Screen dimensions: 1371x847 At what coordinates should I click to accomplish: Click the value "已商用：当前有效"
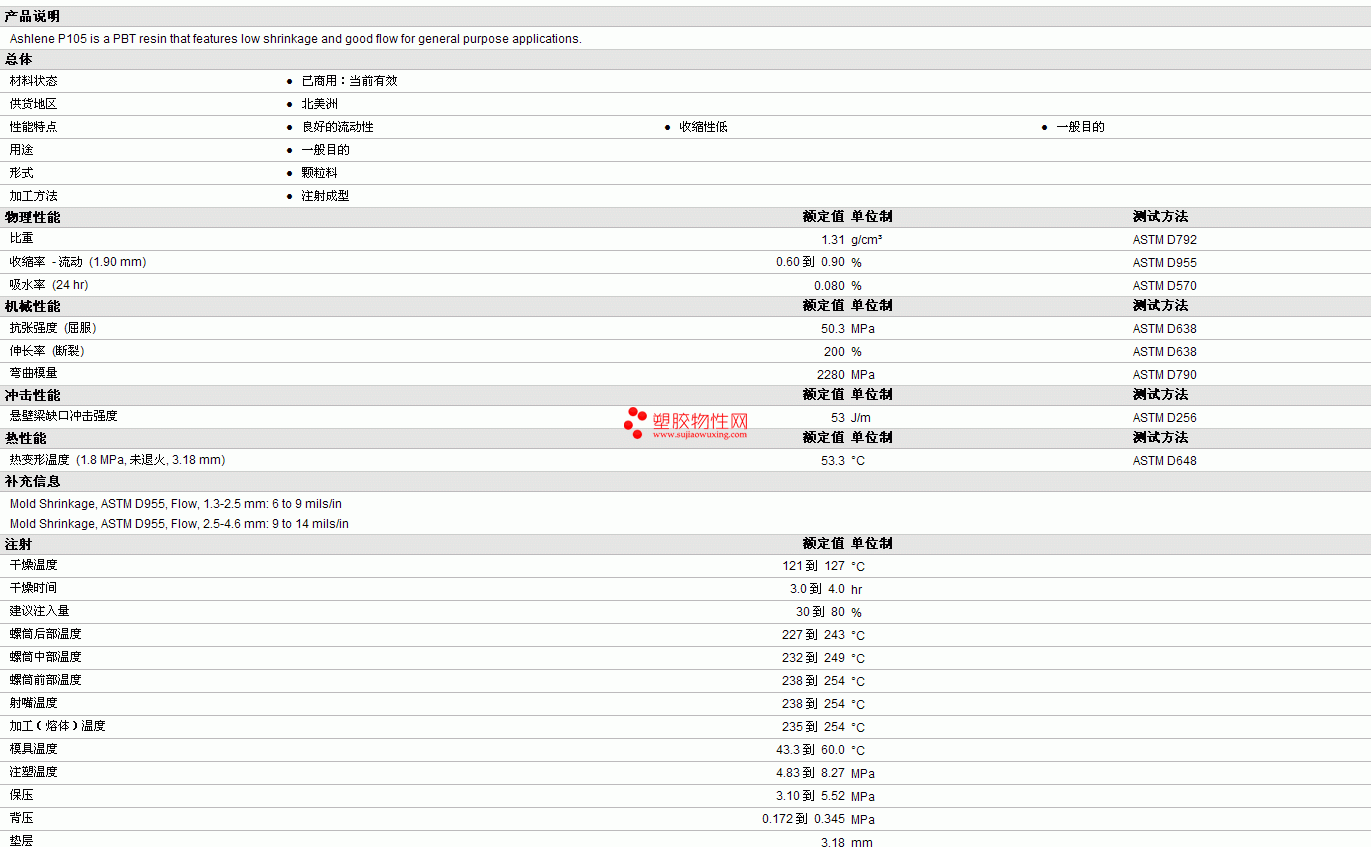pos(349,81)
